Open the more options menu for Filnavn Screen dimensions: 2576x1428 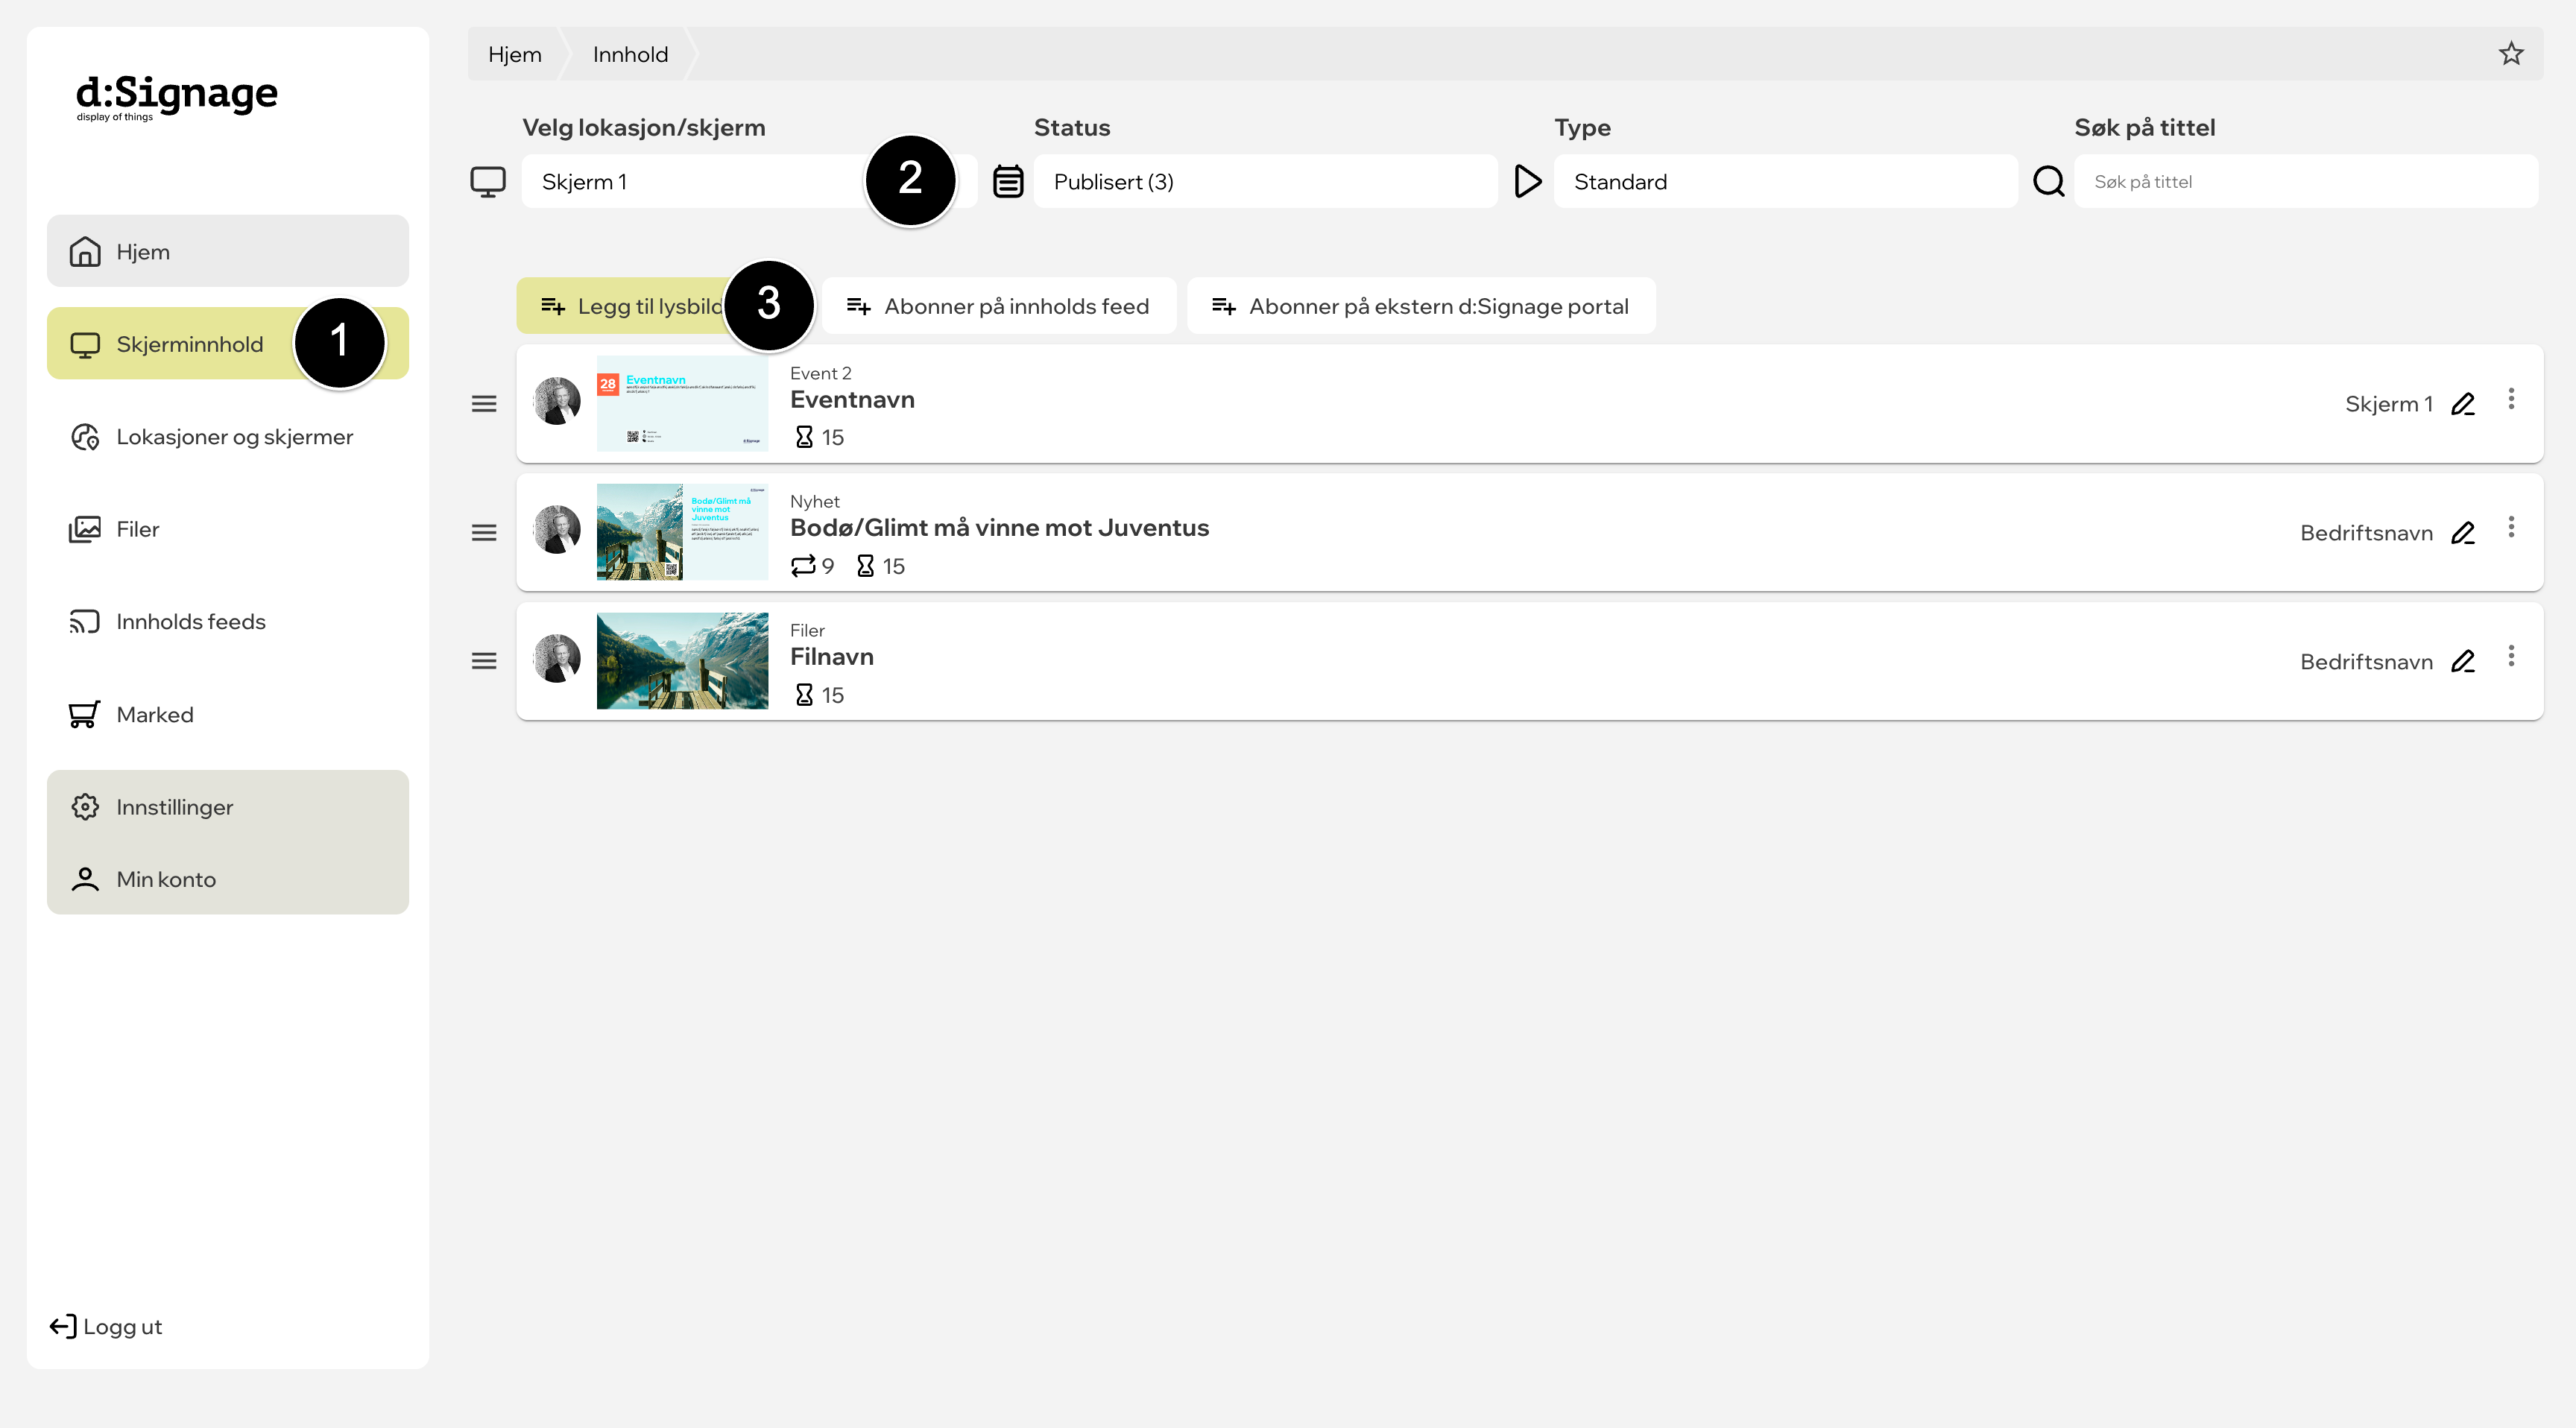(x=2511, y=656)
